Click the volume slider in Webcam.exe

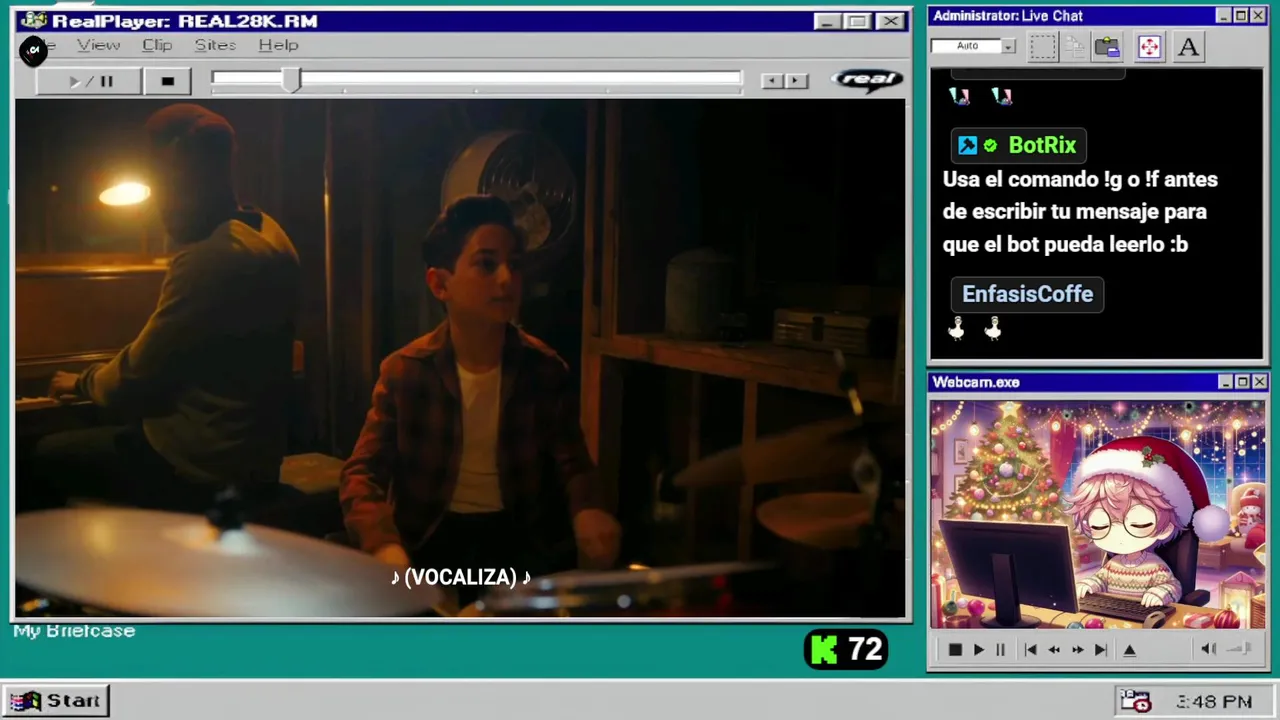coord(1240,649)
